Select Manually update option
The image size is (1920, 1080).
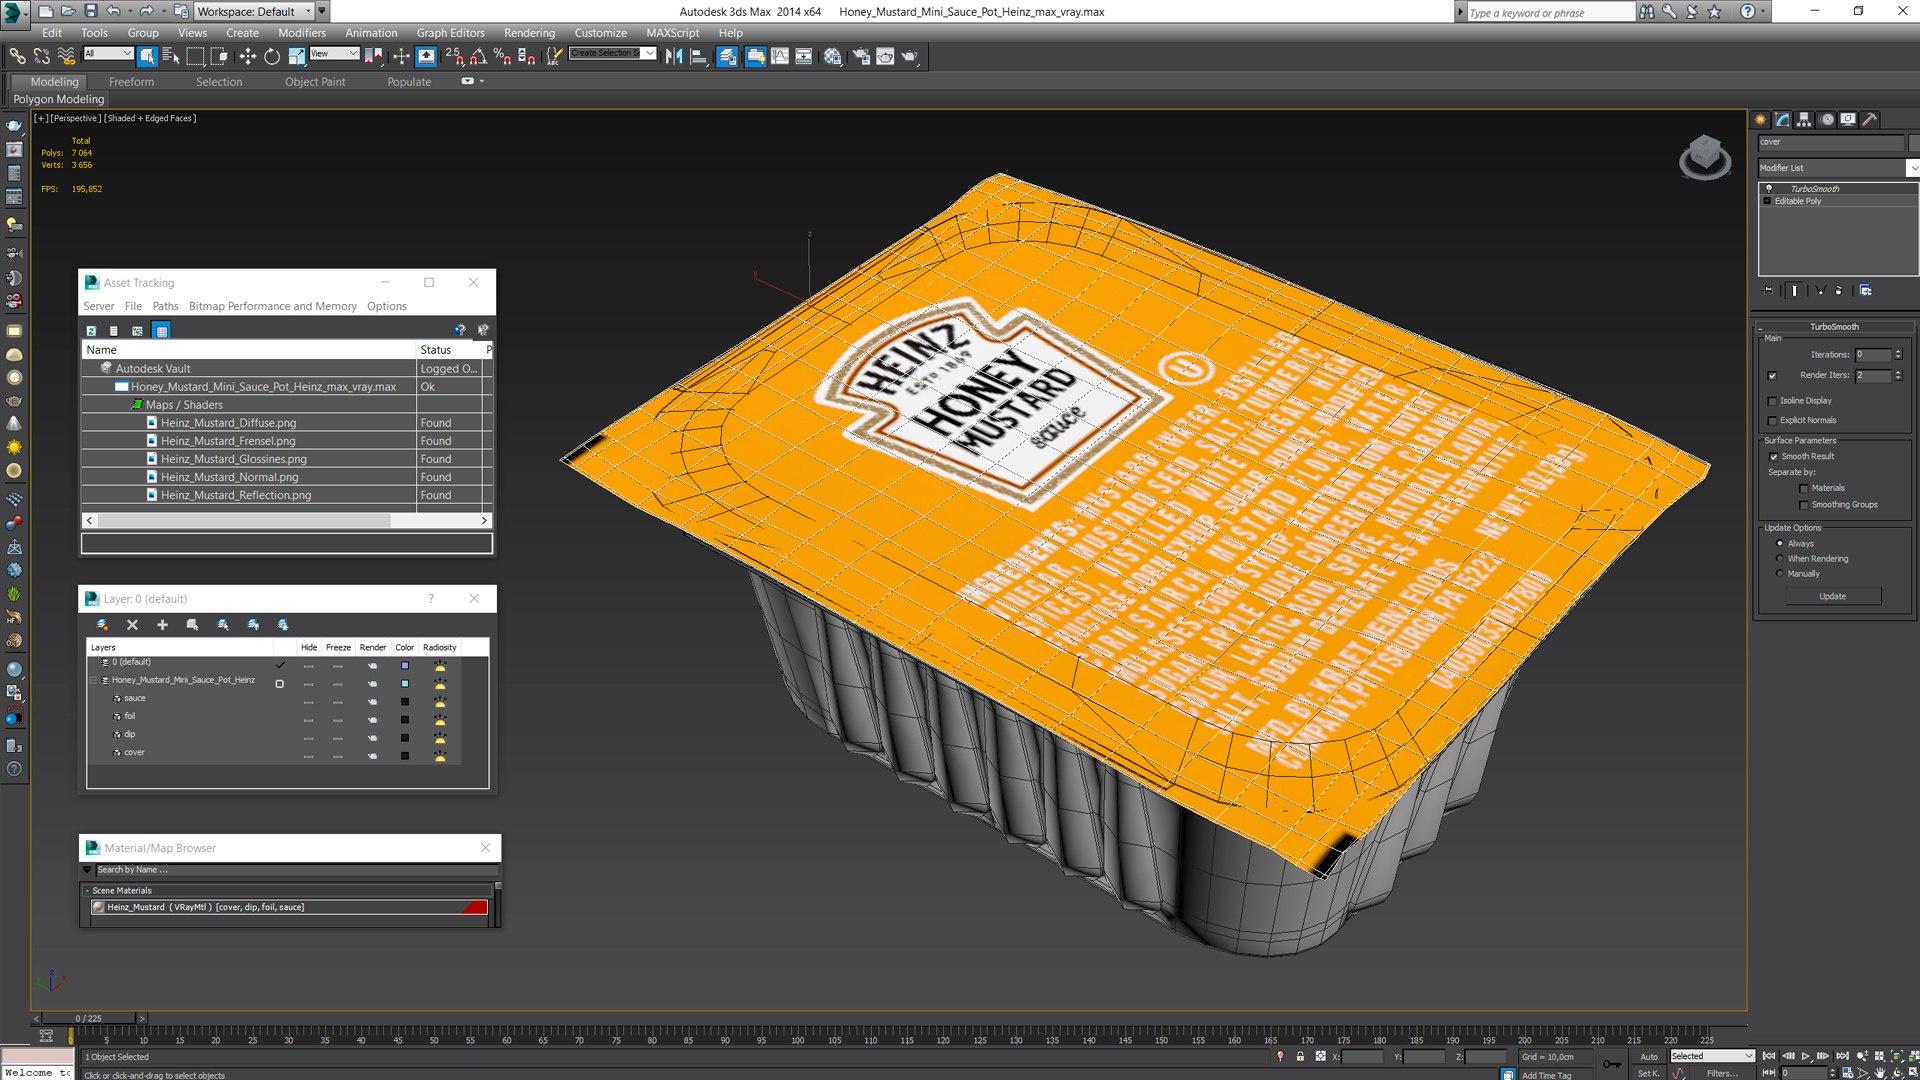(x=1779, y=573)
